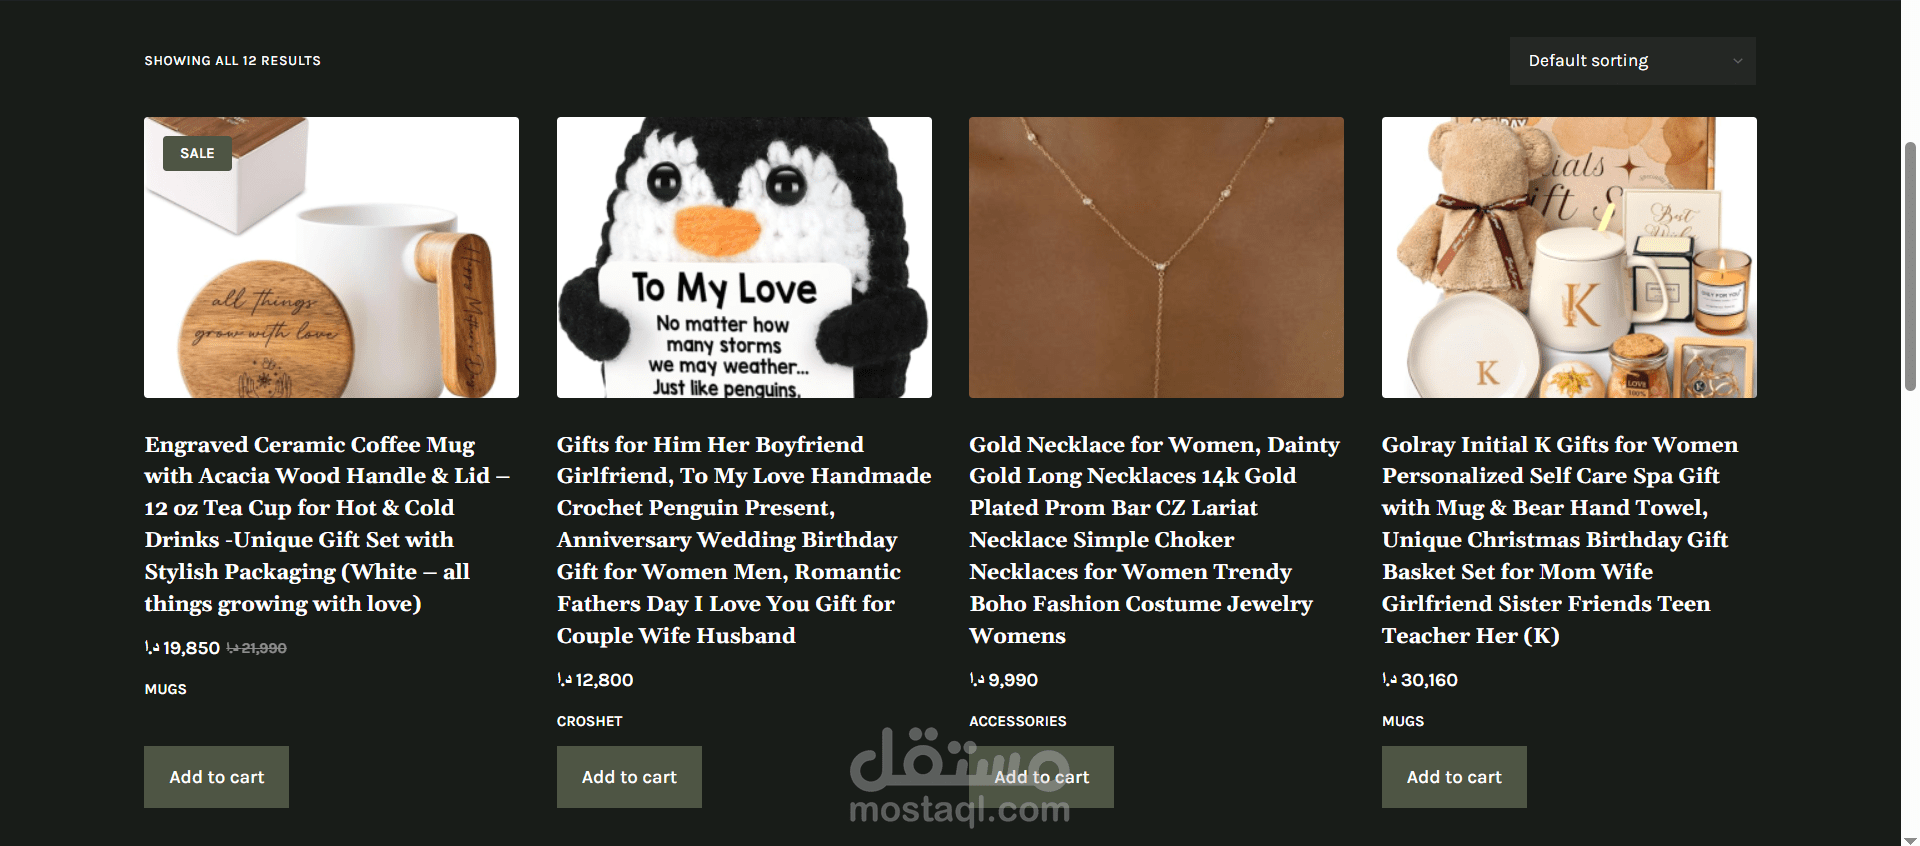Open Gifts for Him Her penguin title
The width and height of the screenshot is (1920, 846).
click(744, 540)
